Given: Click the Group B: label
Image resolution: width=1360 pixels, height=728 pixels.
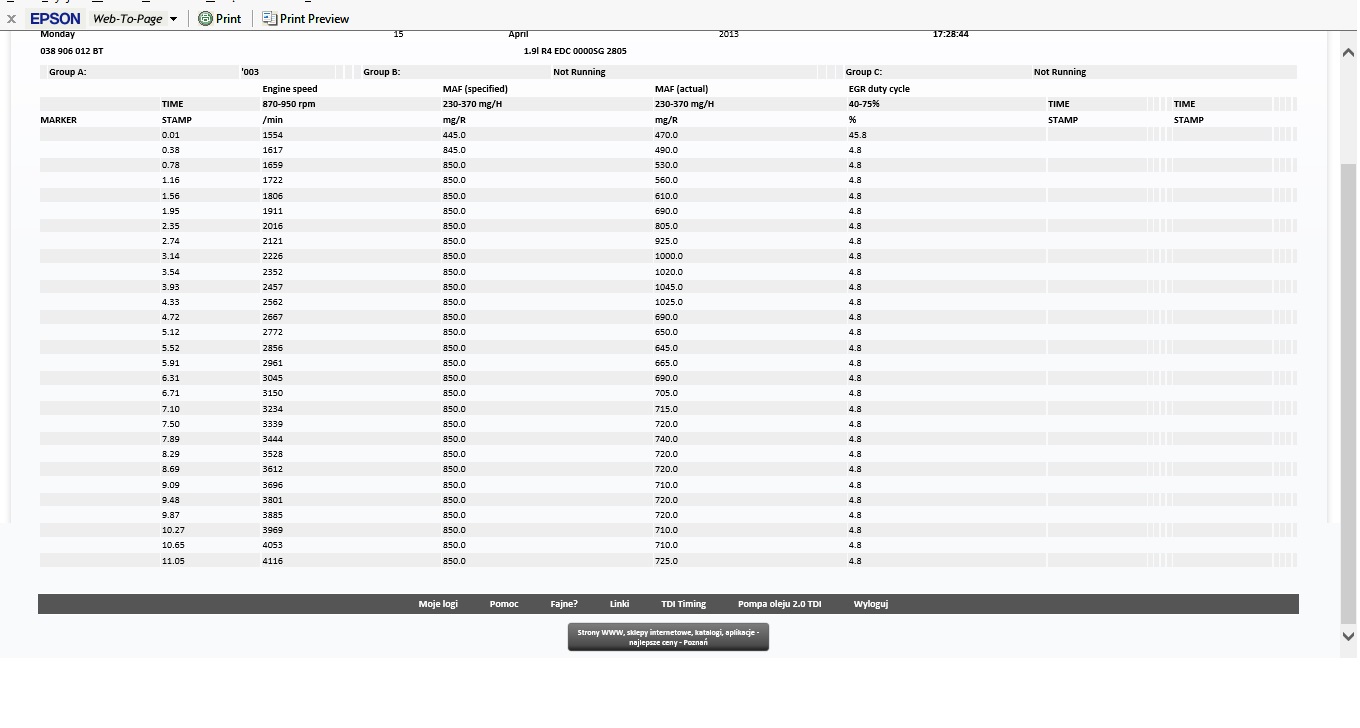Looking at the screenshot, I should [382, 72].
